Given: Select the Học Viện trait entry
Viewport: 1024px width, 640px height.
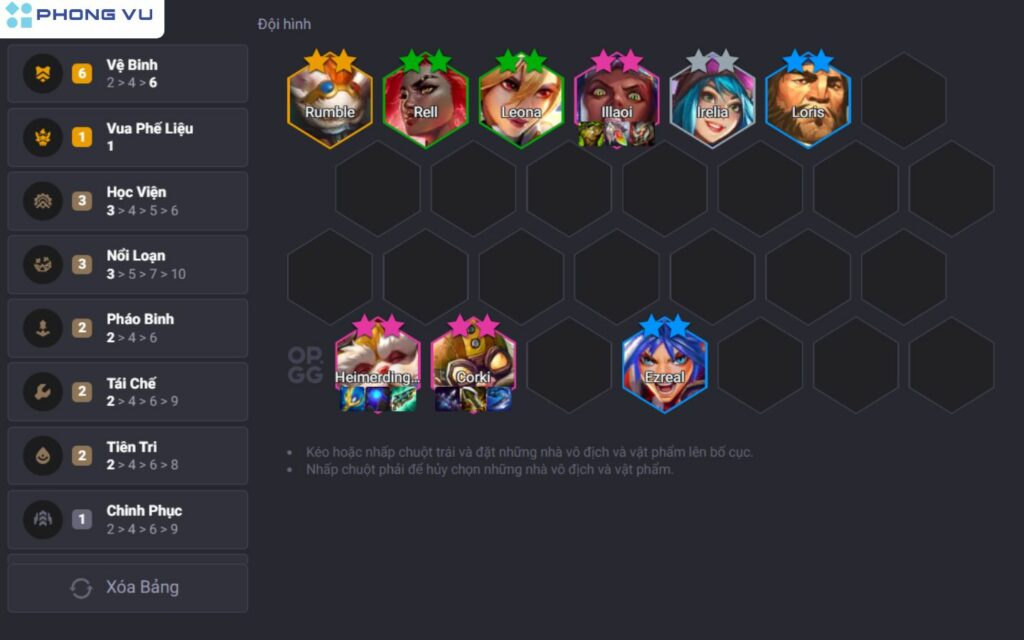Looking at the screenshot, I should (x=128, y=201).
